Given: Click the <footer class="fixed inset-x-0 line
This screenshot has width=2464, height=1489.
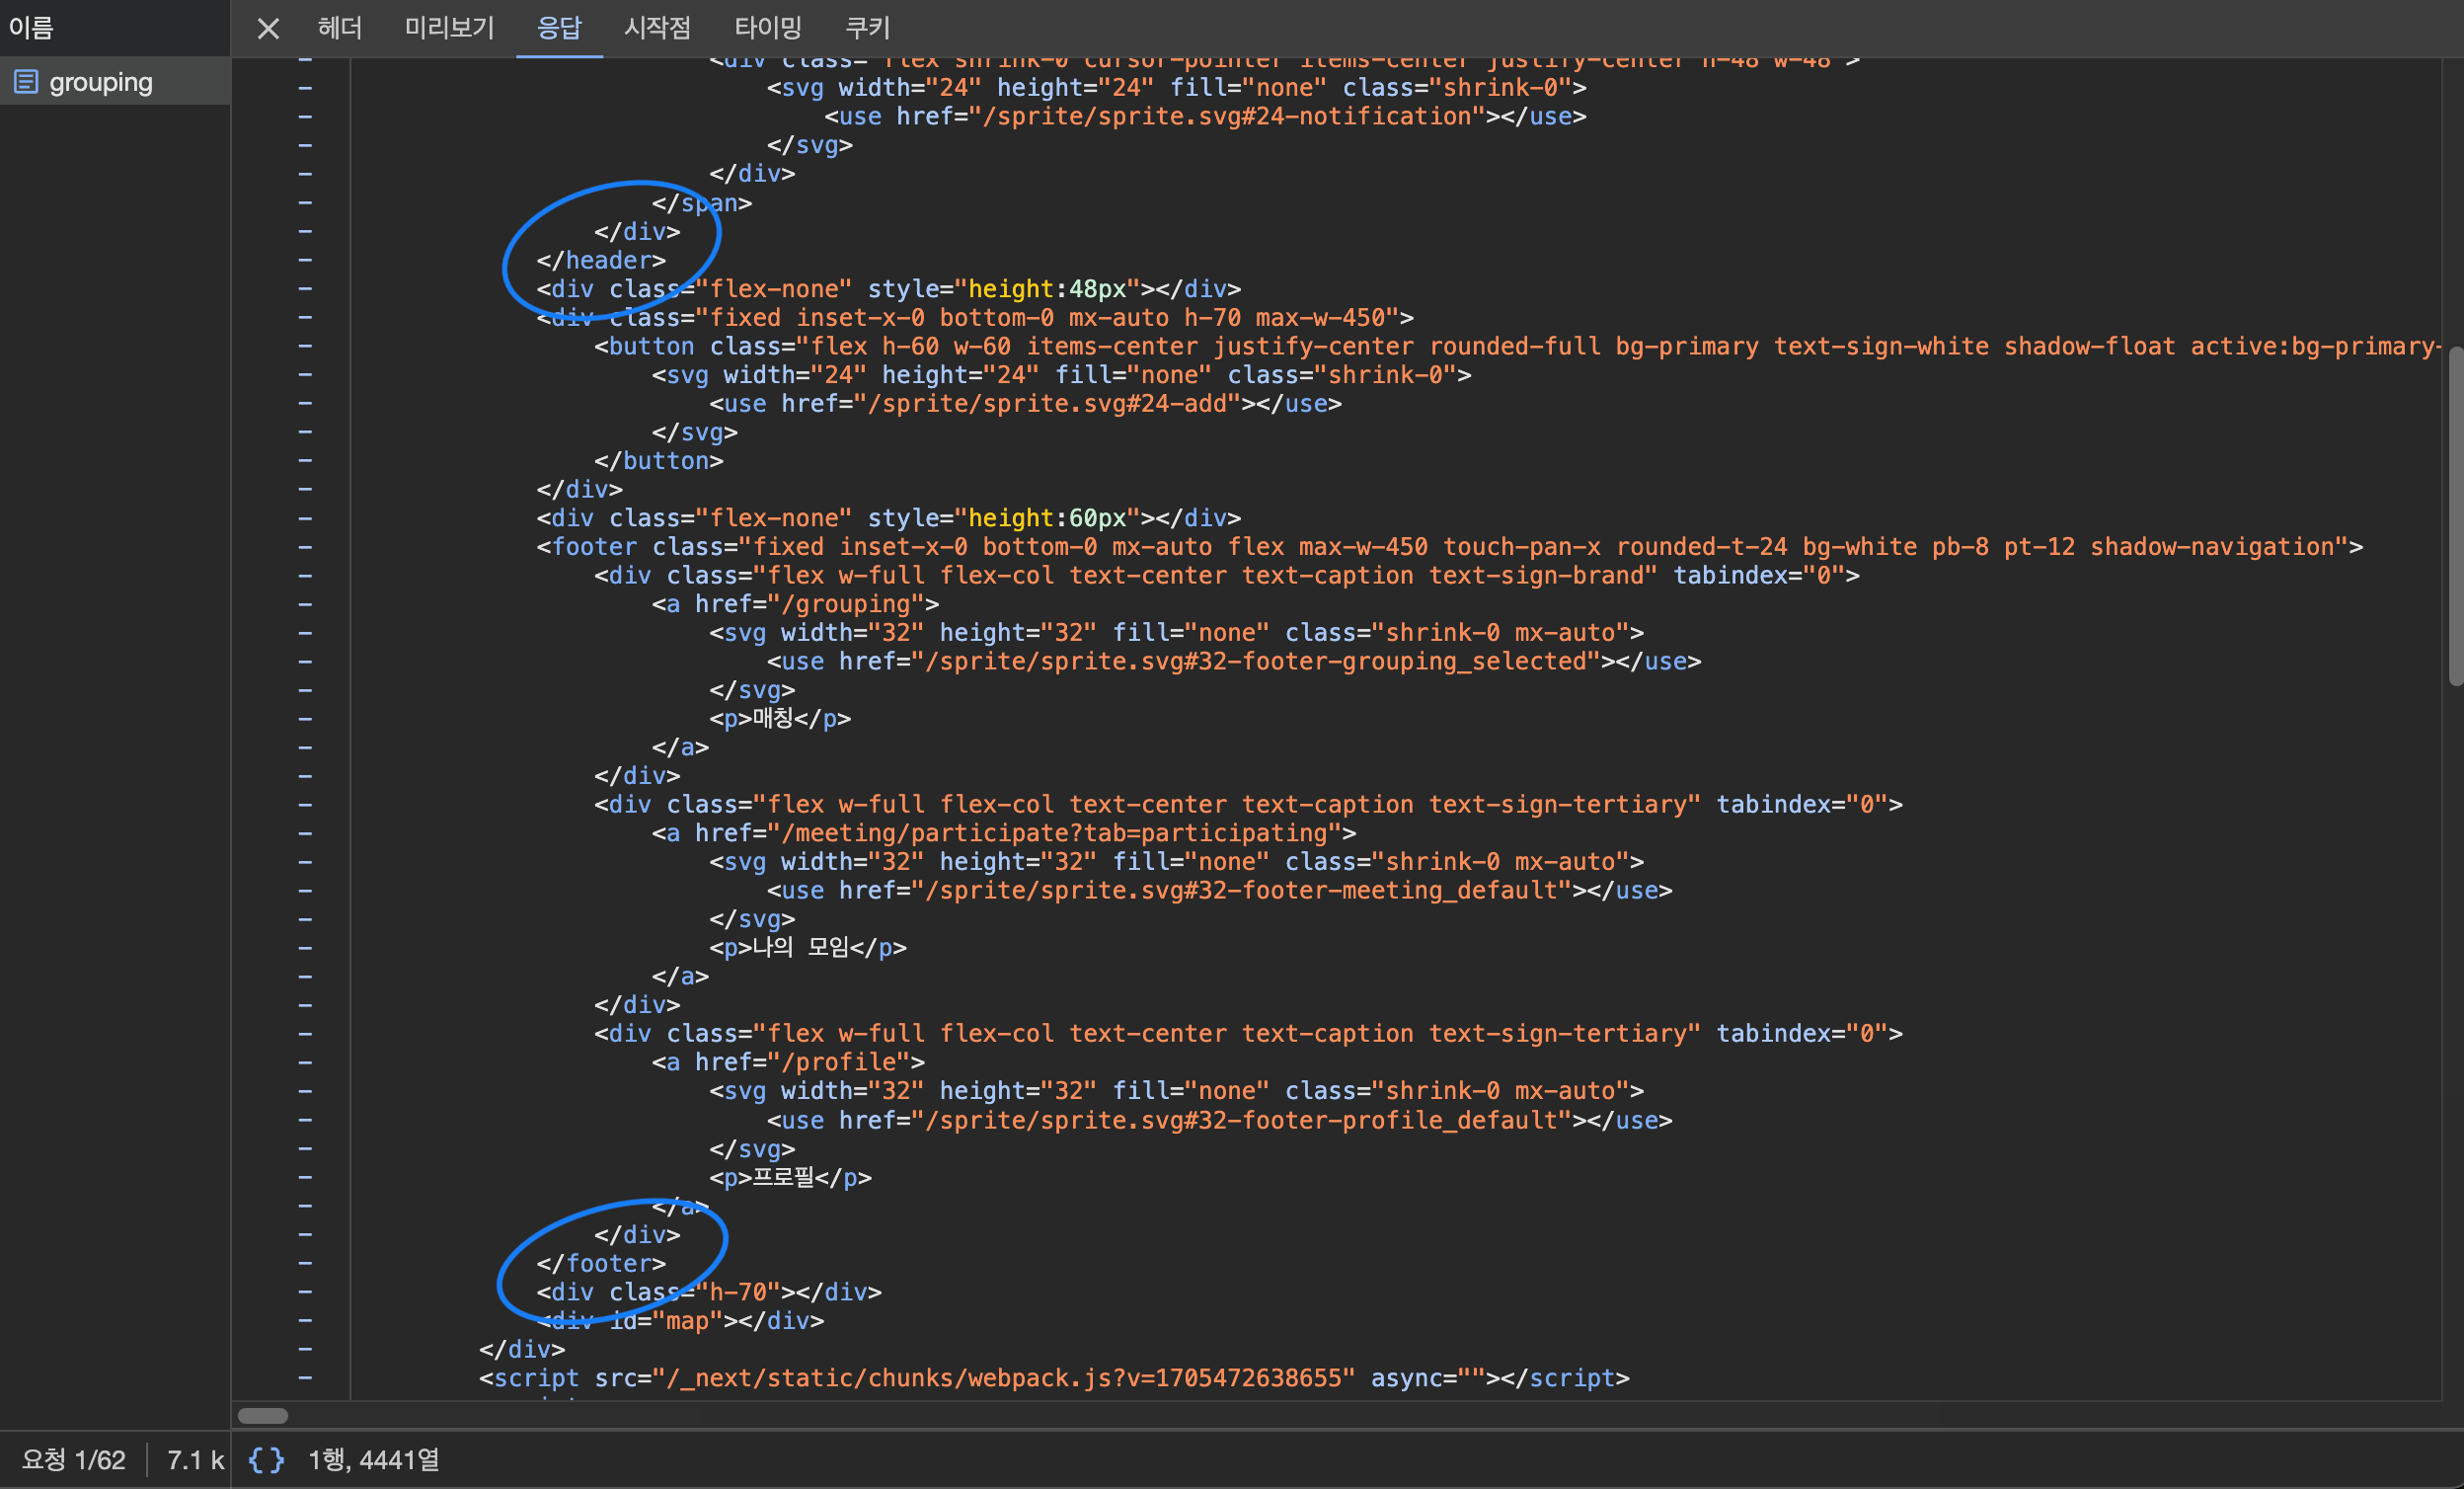Looking at the screenshot, I should tap(1449, 547).
